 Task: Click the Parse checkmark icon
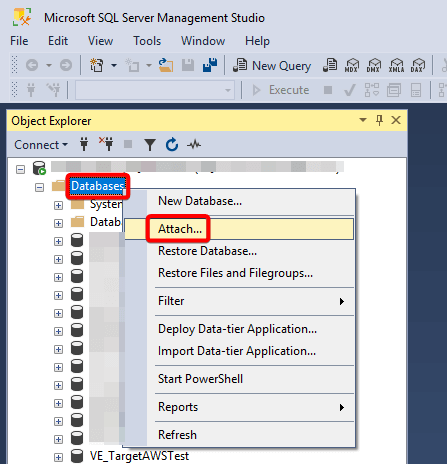[x=349, y=90]
